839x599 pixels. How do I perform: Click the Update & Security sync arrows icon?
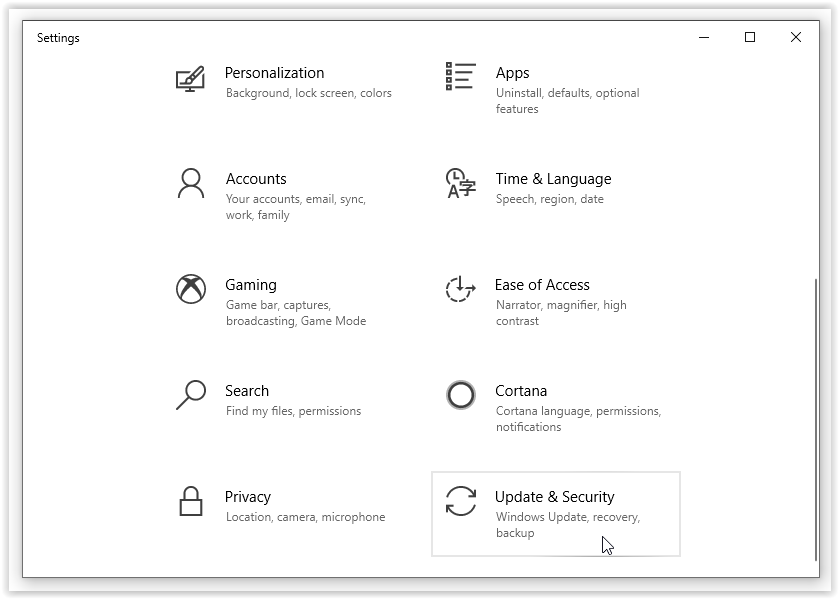(x=461, y=501)
